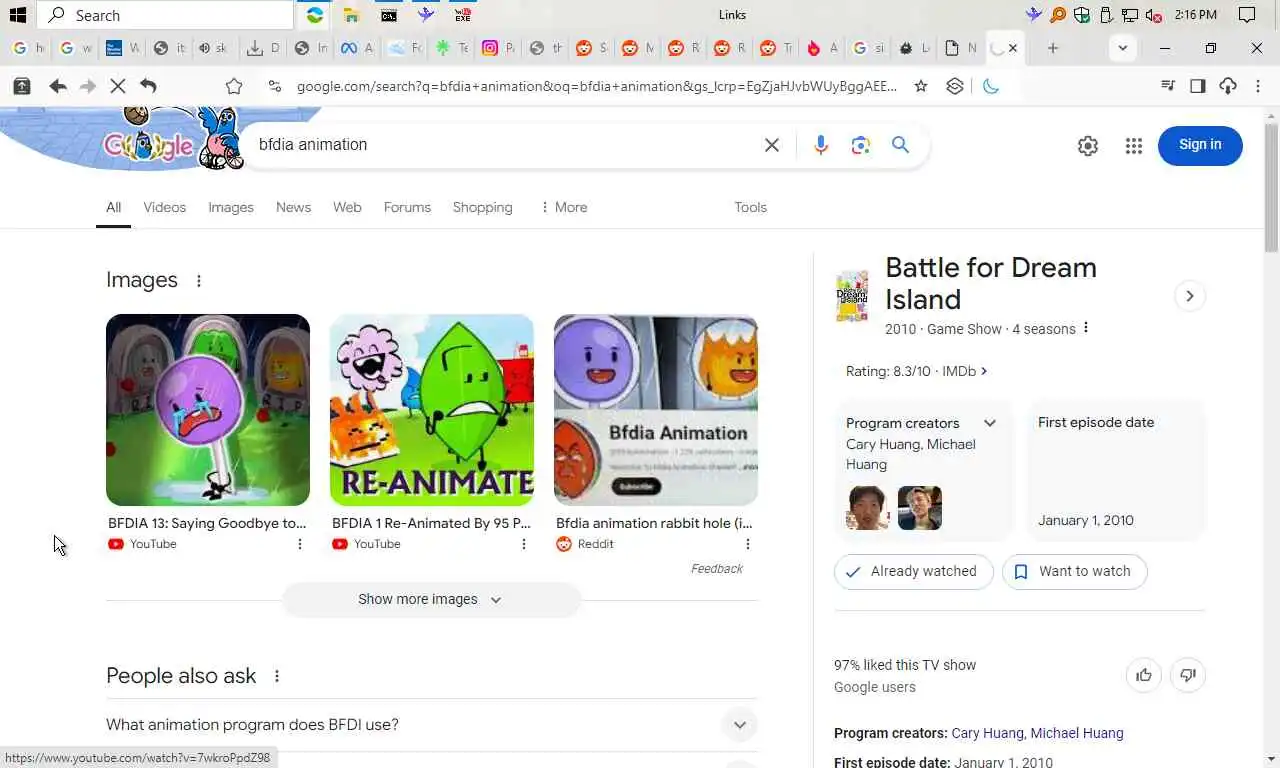The height and width of the screenshot is (768, 1280).
Task: Start voice search with microphone icon
Action: (x=821, y=145)
